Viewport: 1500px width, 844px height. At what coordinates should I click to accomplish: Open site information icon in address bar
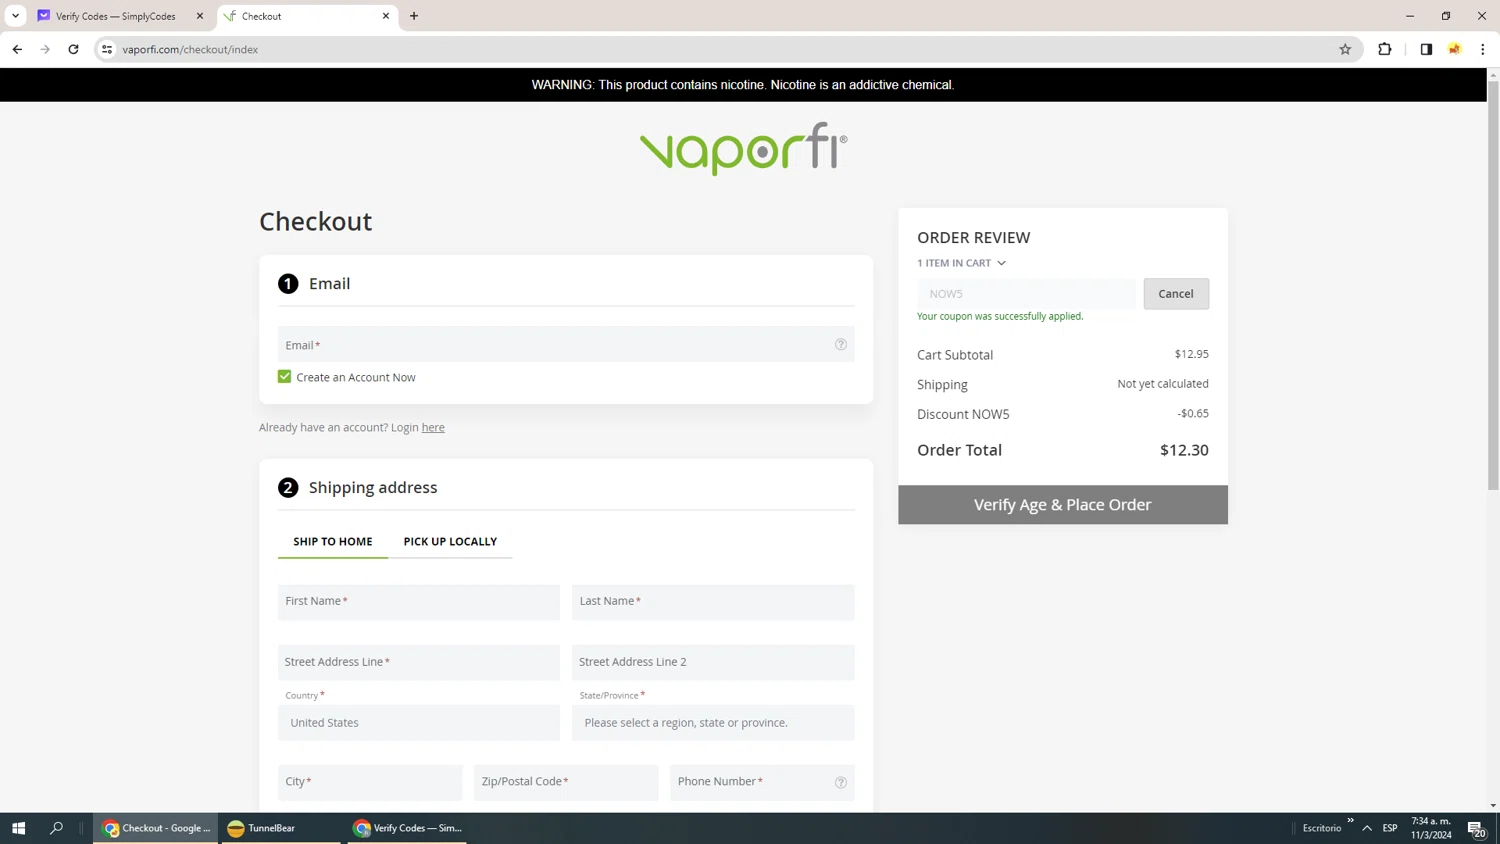[107, 49]
